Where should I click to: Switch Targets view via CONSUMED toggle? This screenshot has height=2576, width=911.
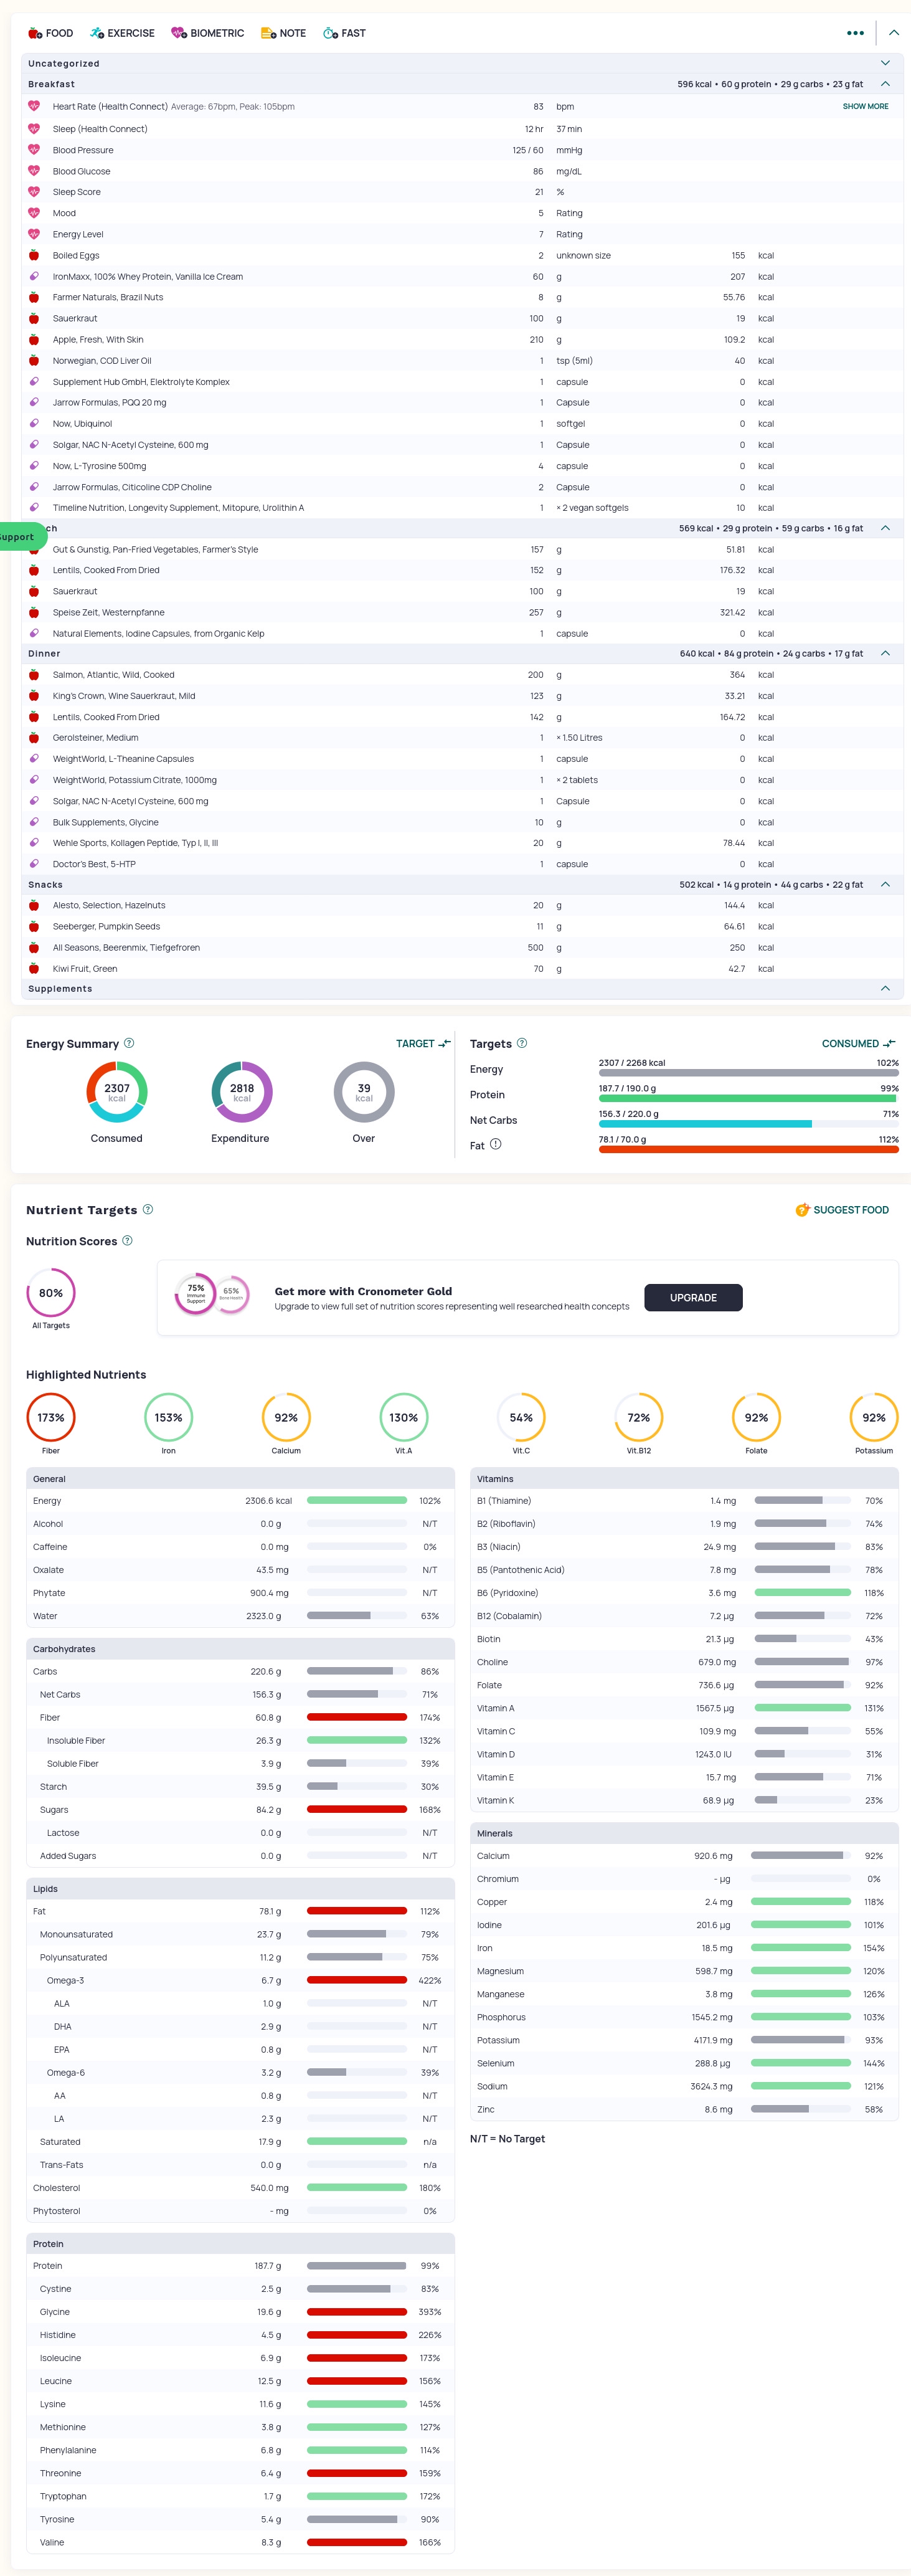(x=858, y=1043)
